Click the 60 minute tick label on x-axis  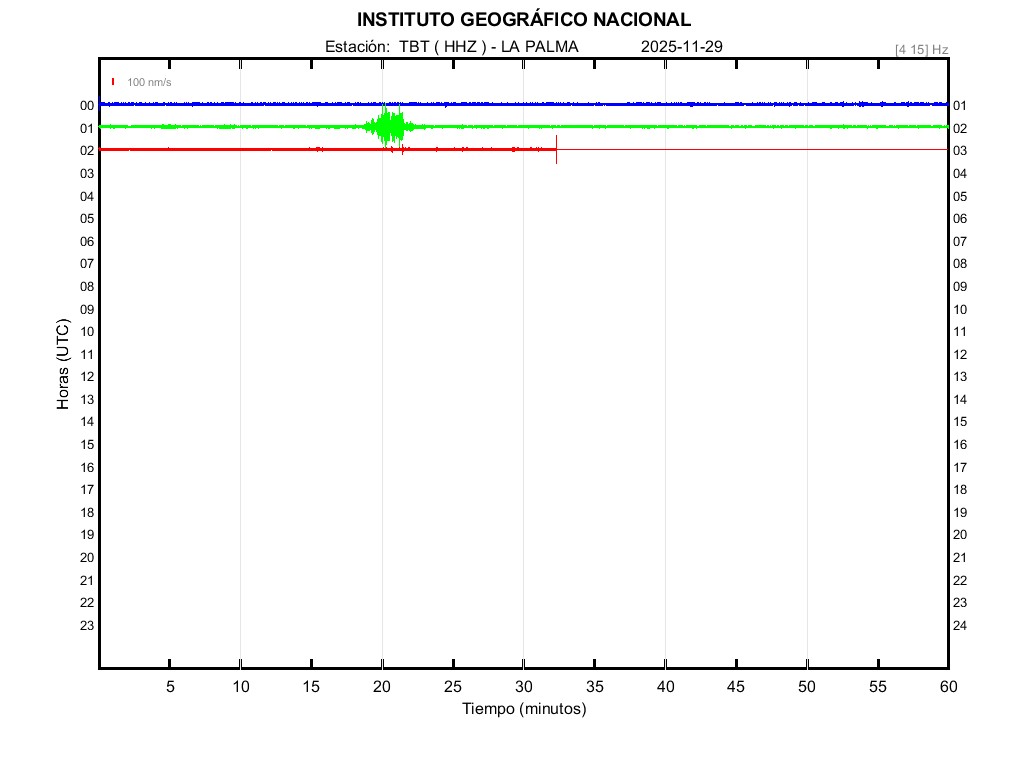click(948, 686)
